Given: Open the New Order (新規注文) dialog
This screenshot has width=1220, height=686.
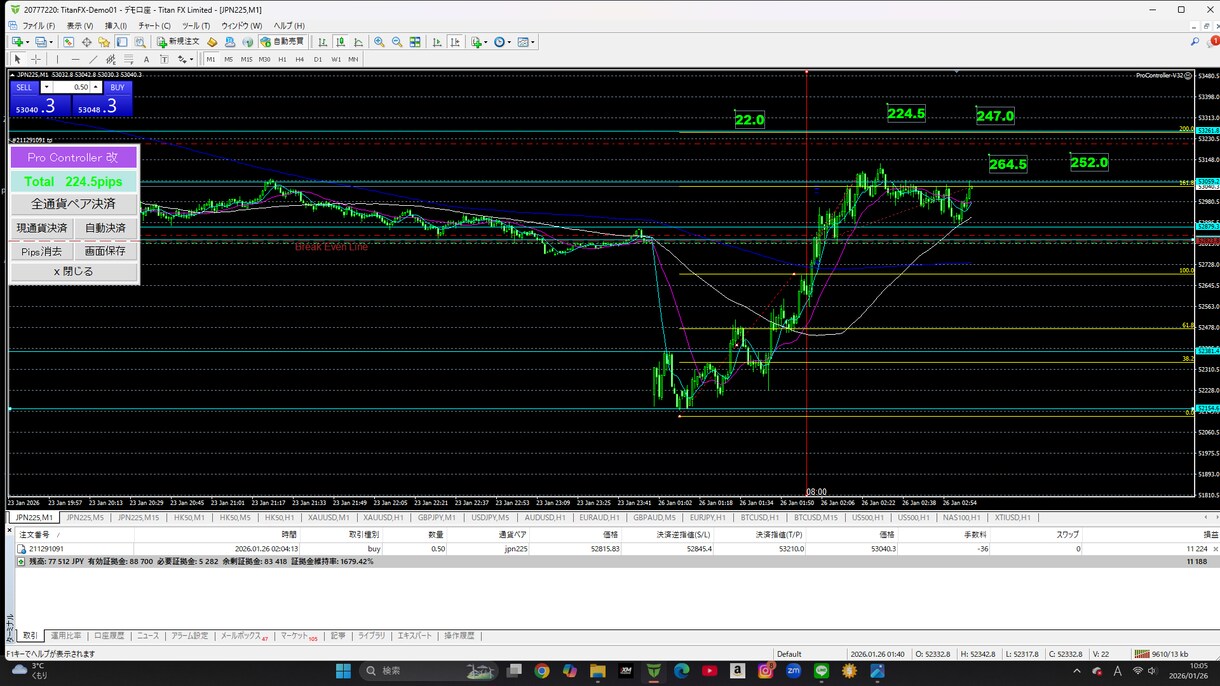Looking at the screenshot, I should [x=178, y=42].
